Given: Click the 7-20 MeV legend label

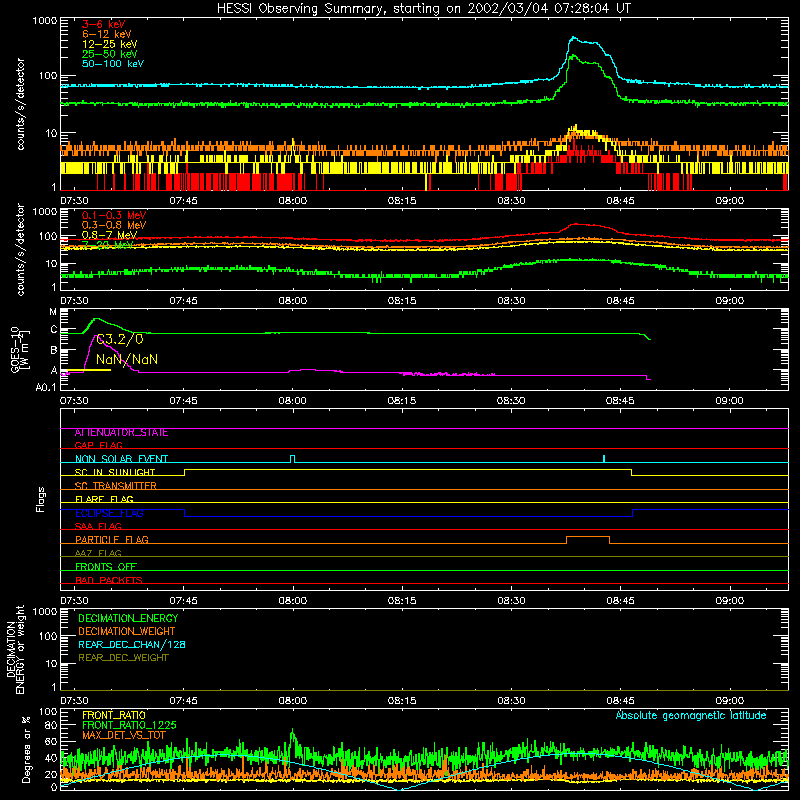Looking at the screenshot, I should click(x=107, y=245).
